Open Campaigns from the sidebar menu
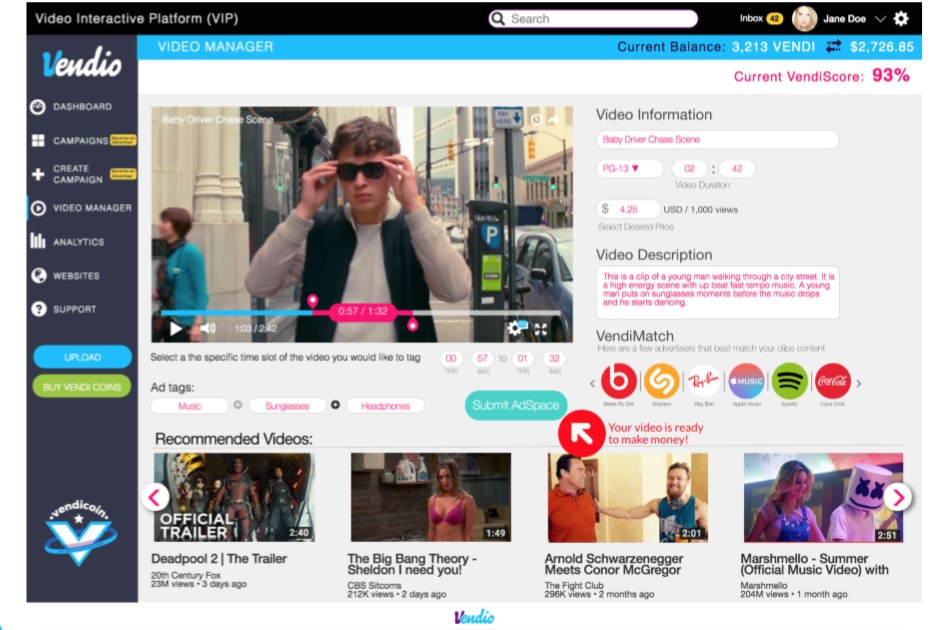 [x=82, y=141]
